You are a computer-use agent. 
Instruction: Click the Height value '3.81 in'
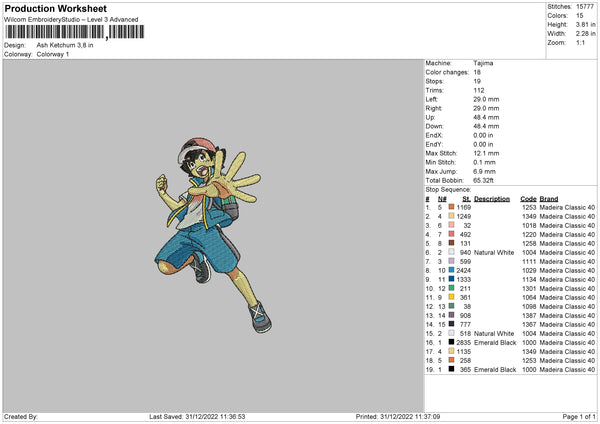585,24
